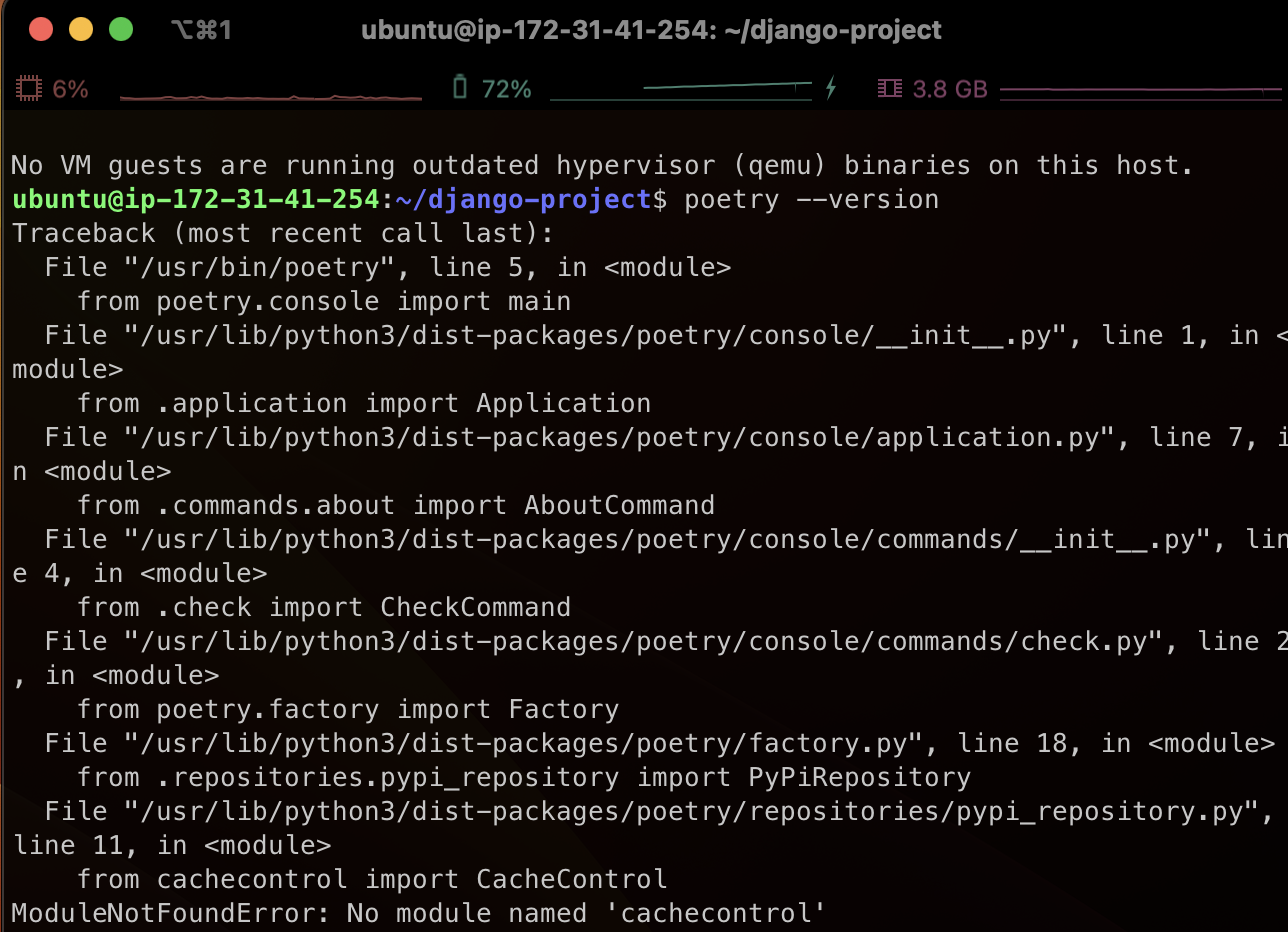Image resolution: width=1288 pixels, height=932 pixels.
Task: Click 'from .commands.about import AboutCommand' line
Action: pos(396,505)
